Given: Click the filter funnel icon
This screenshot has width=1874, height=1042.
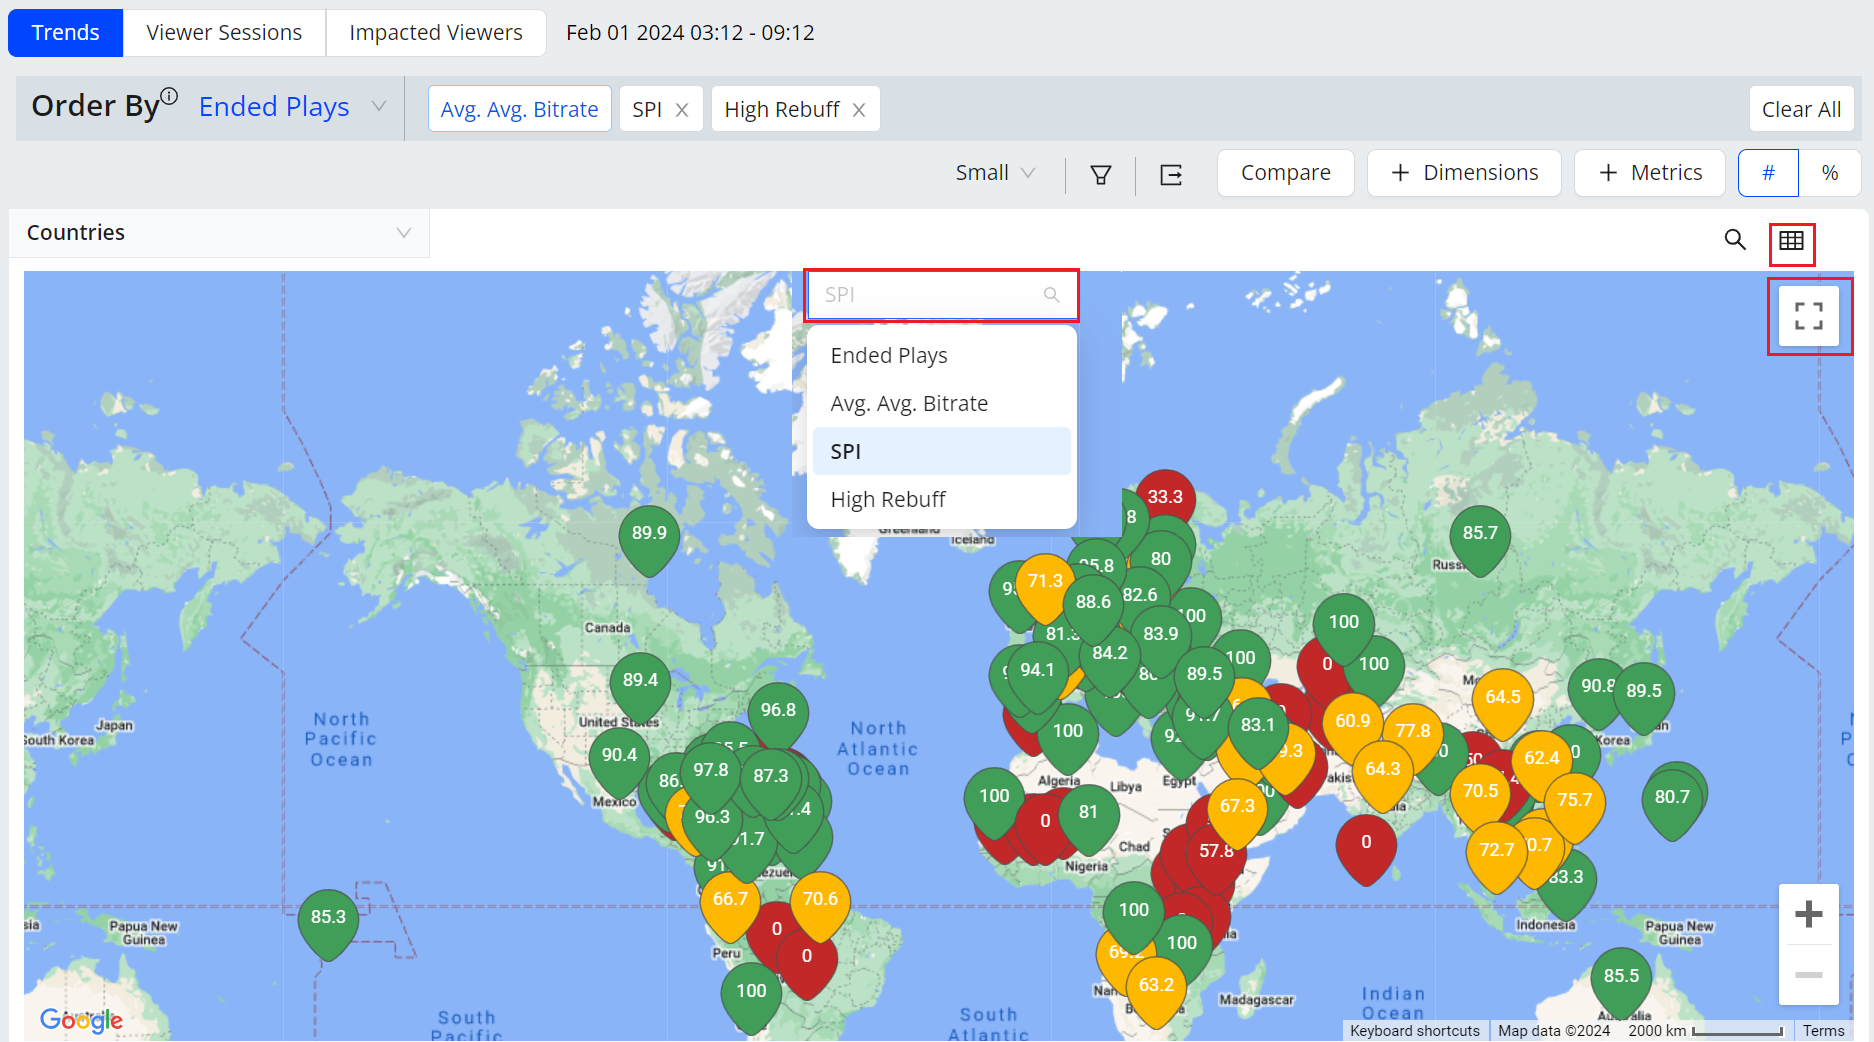Looking at the screenshot, I should coord(1100,175).
